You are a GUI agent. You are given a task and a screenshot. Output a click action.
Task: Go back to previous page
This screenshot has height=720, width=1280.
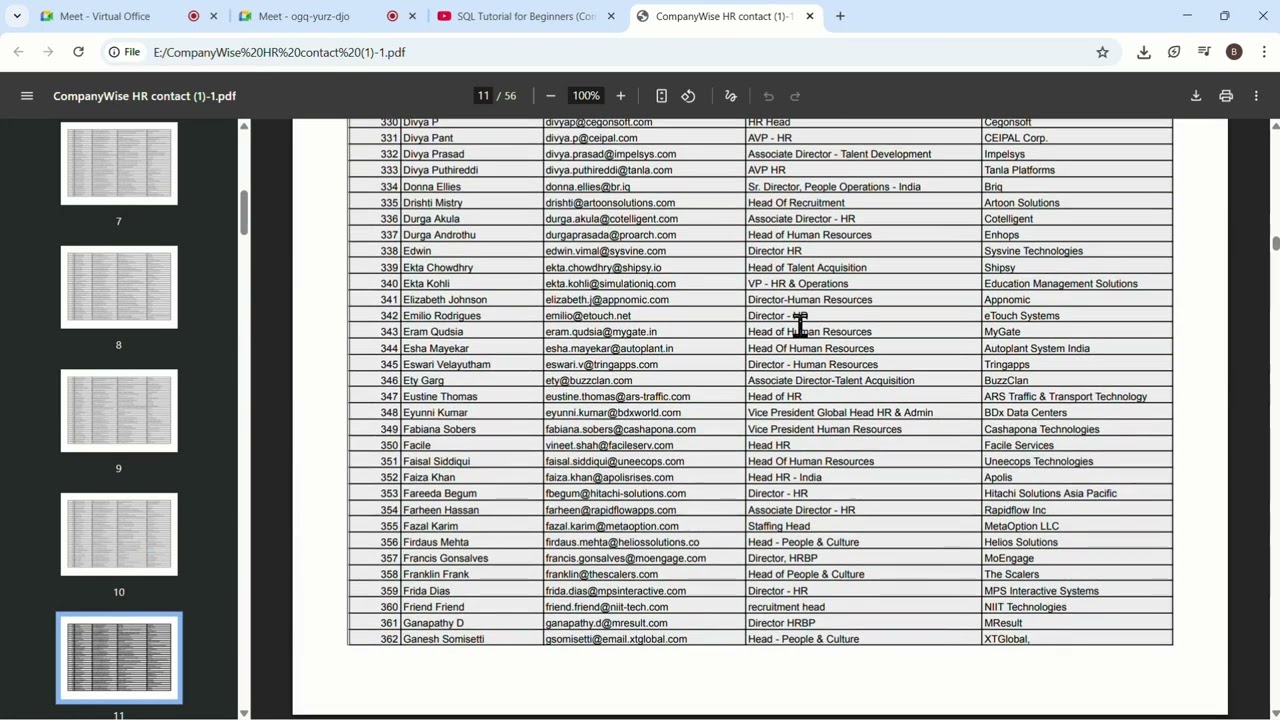(19, 52)
